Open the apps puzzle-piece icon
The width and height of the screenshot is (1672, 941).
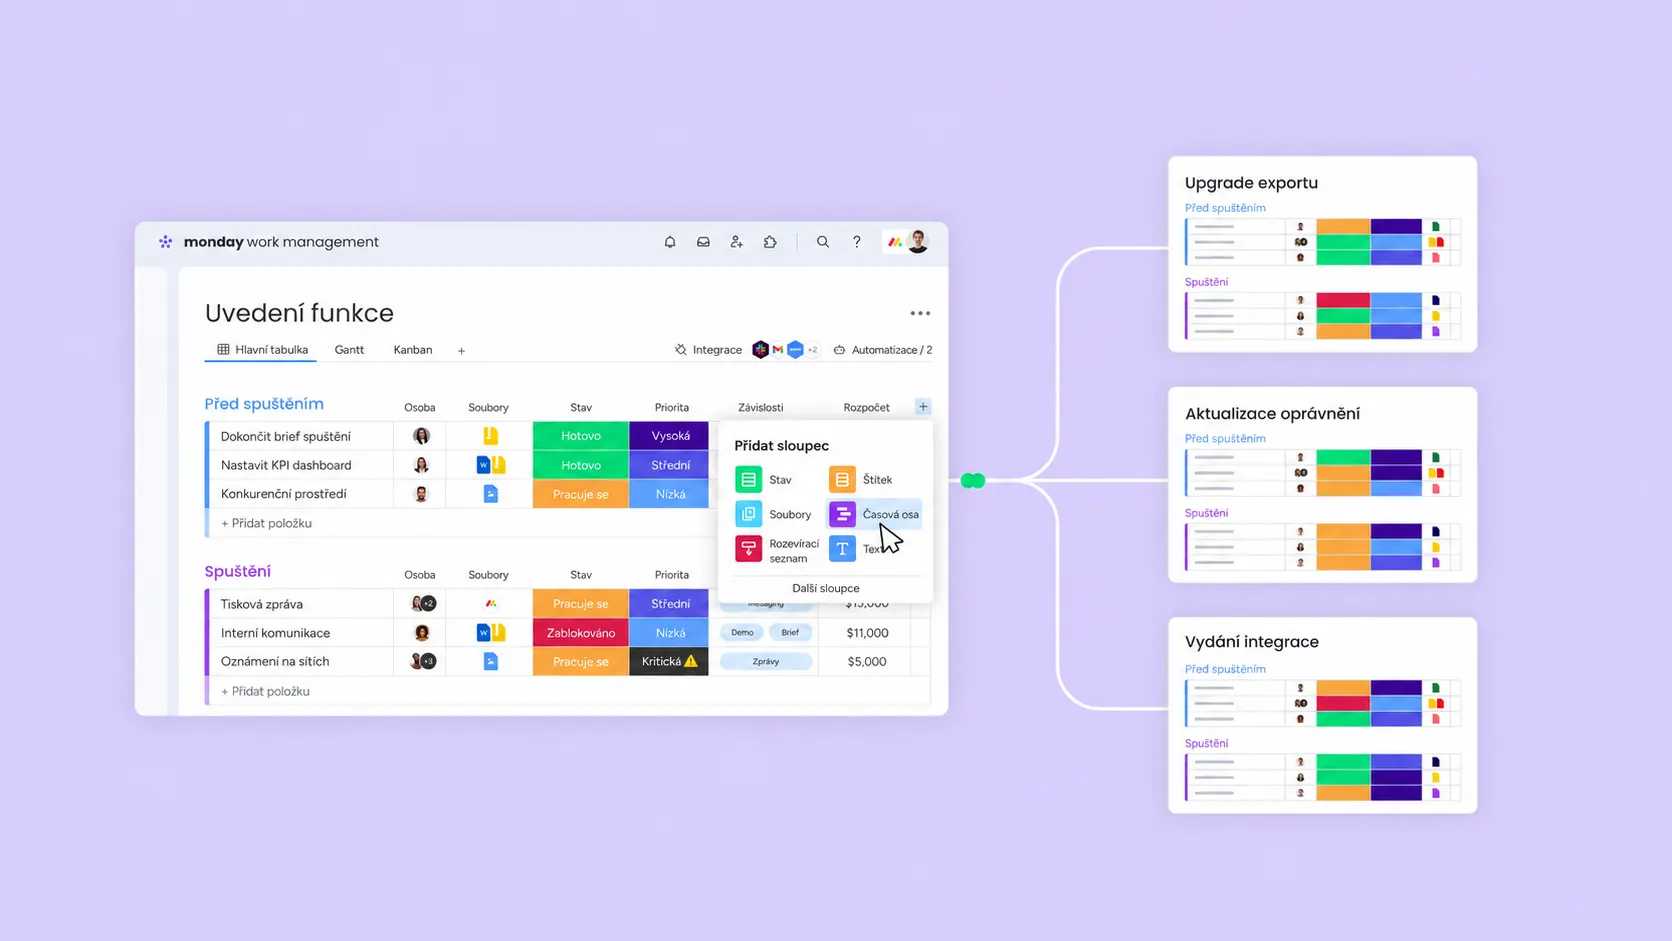coord(770,242)
